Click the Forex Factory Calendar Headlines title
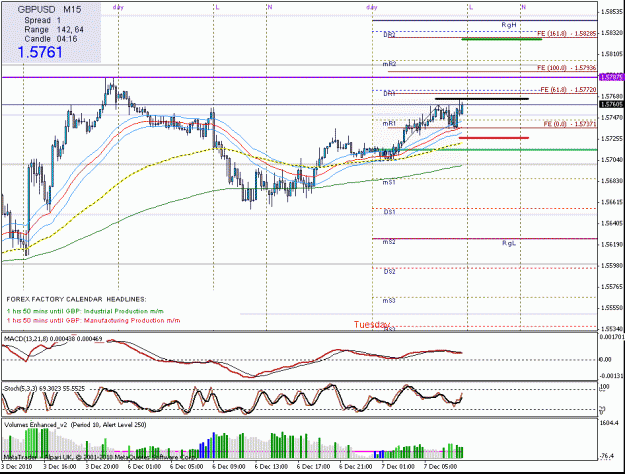Image resolution: width=625 pixels, height=474 pixels. (77, 299)
